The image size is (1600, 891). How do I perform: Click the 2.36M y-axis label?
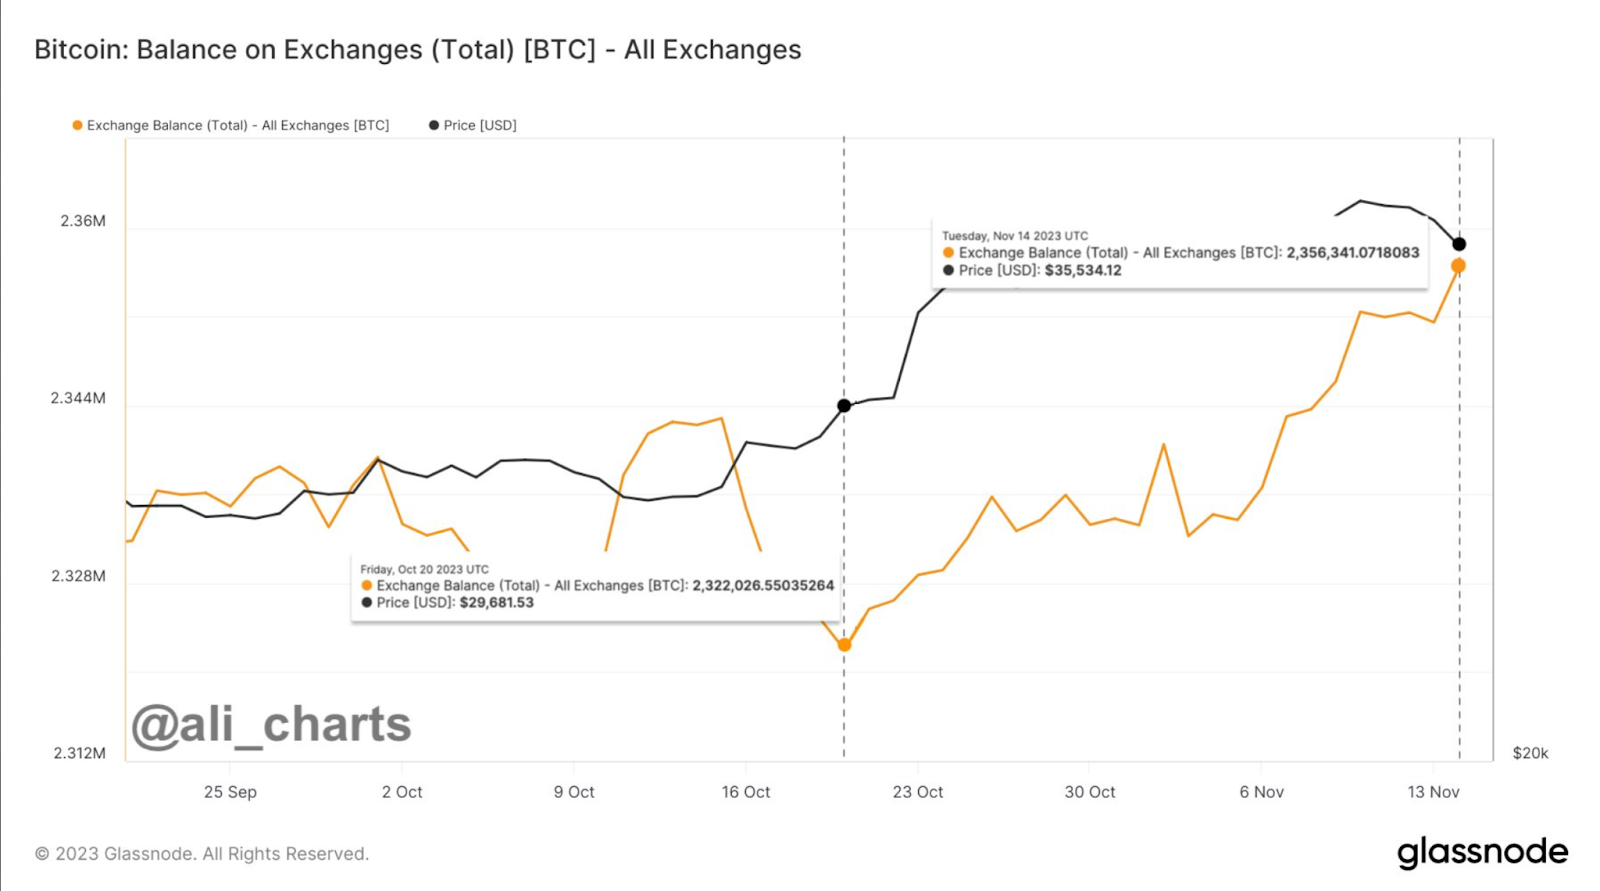click(x=83, y=221)
